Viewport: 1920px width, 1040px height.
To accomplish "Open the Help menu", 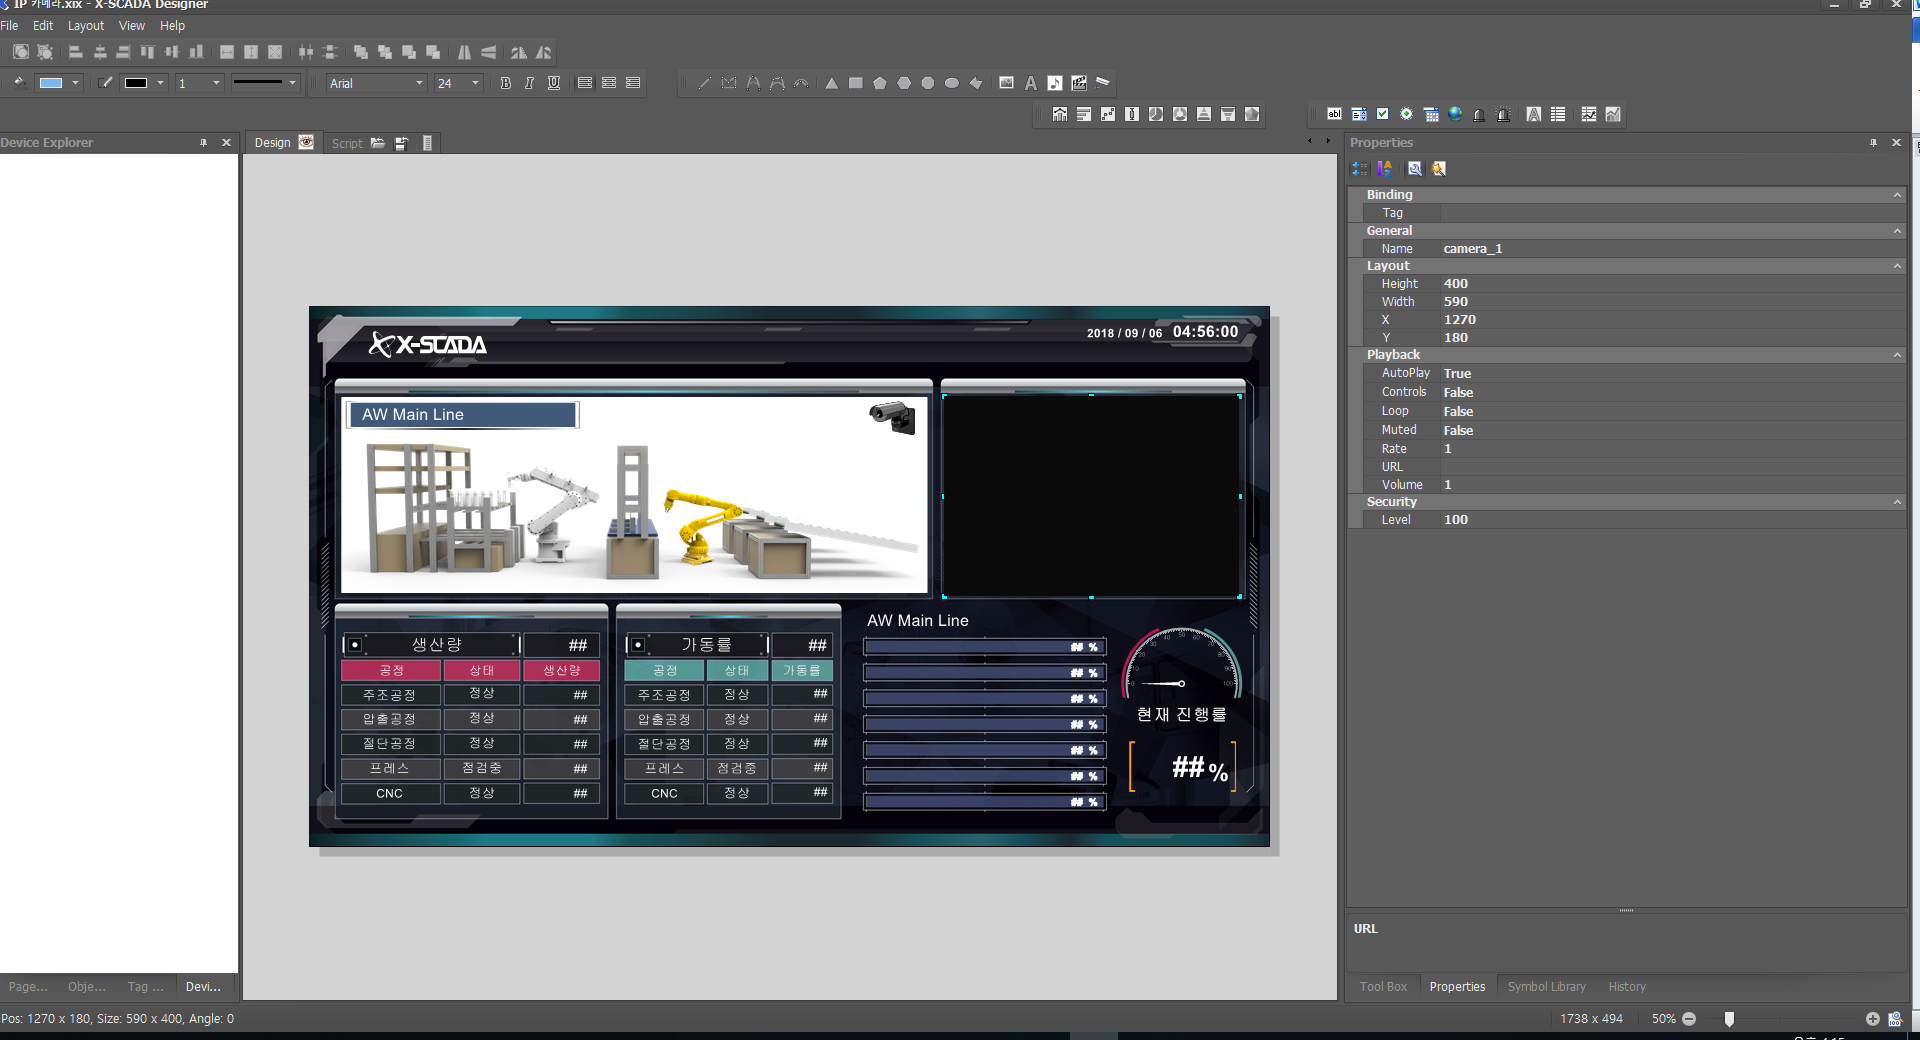I will [x=172, y=26].
